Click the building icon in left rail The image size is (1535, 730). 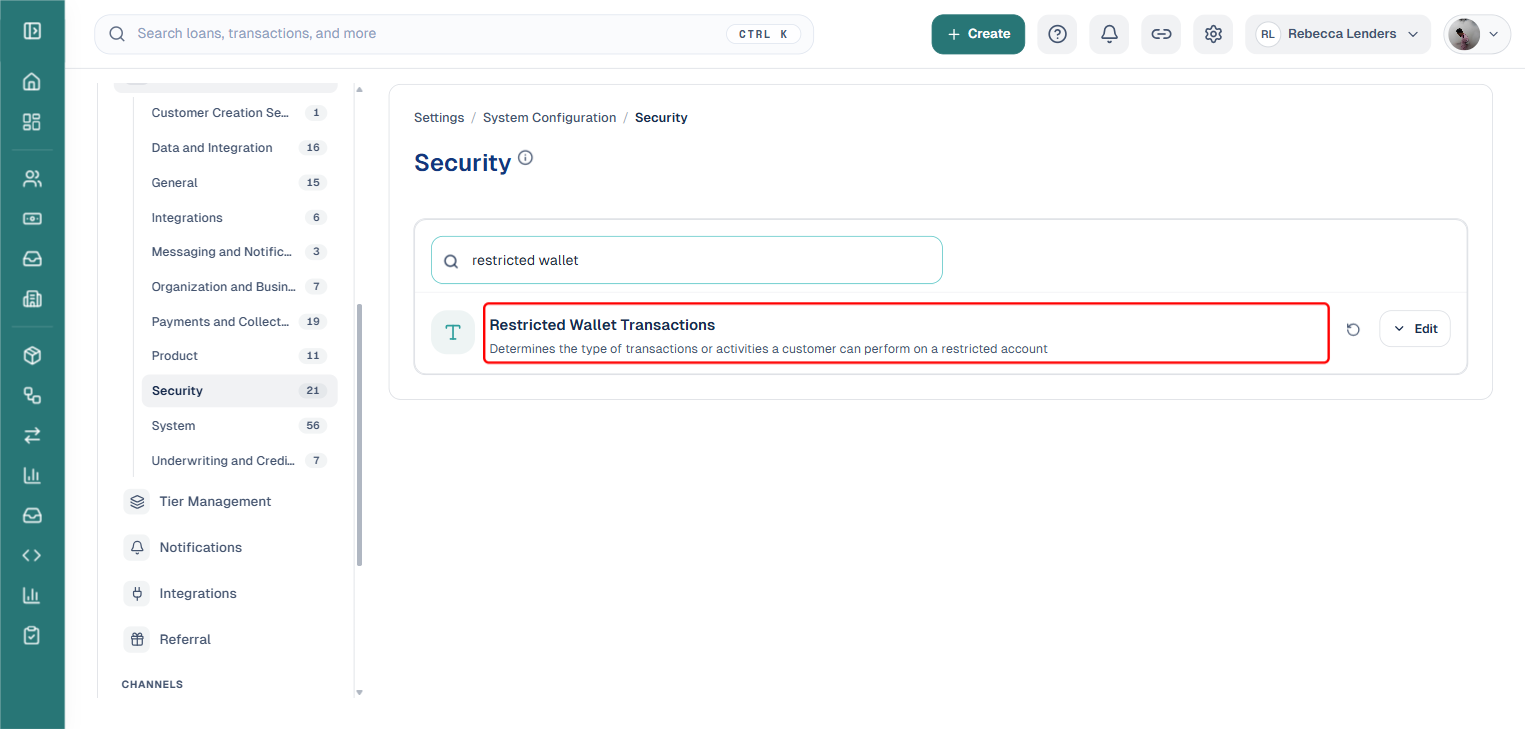pyautogui.click(x=32, y=299)
